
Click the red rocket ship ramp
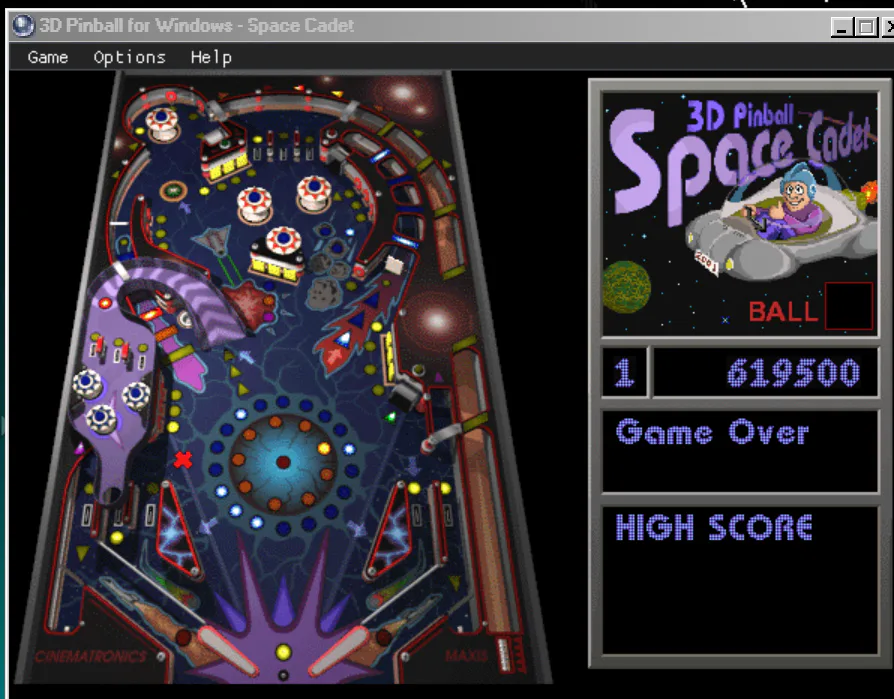357,324
